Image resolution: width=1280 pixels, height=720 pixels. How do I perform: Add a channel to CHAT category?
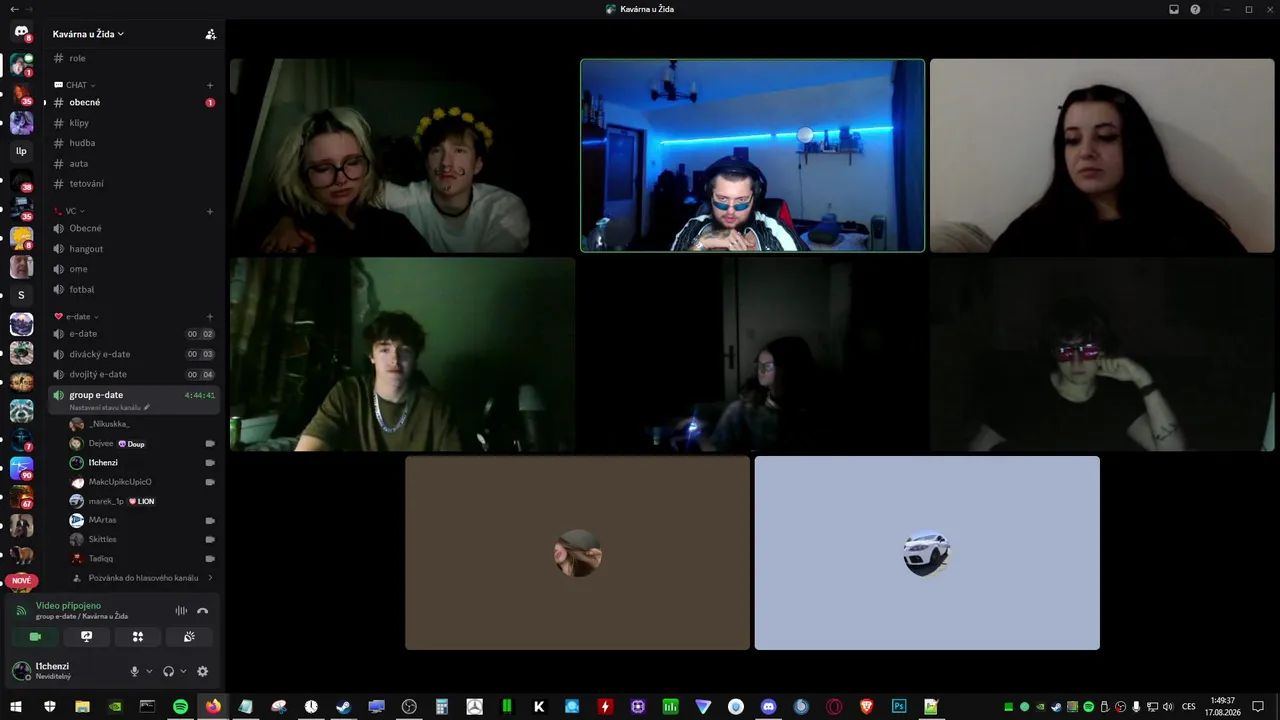[210, 85]
